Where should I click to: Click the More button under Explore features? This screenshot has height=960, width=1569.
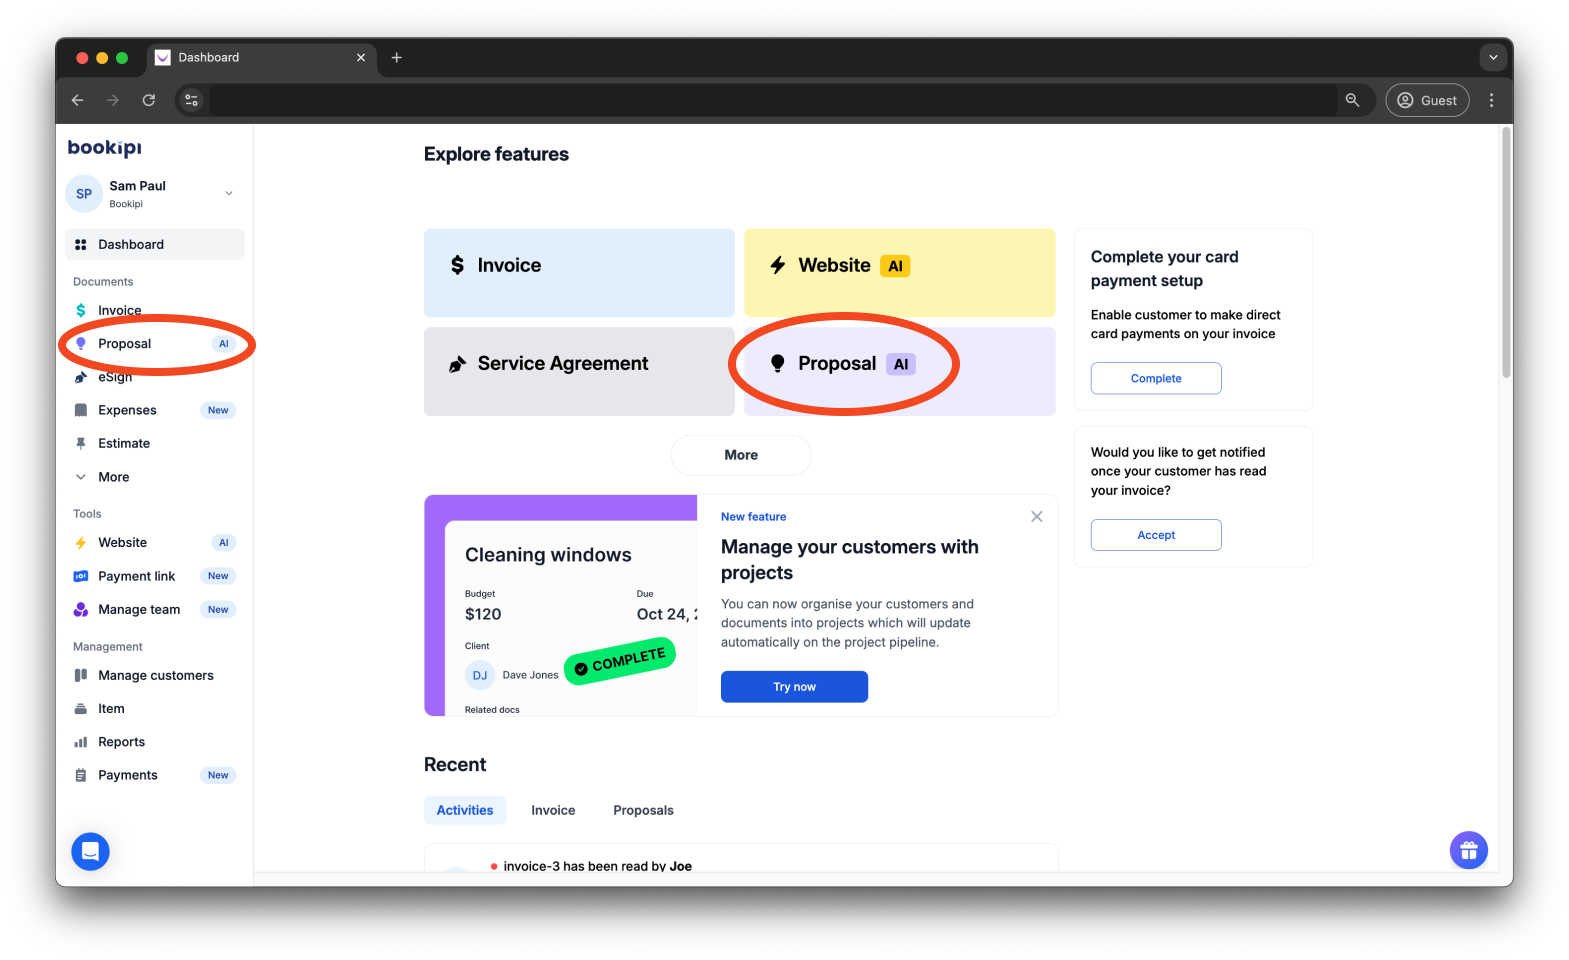coord(741,455)
